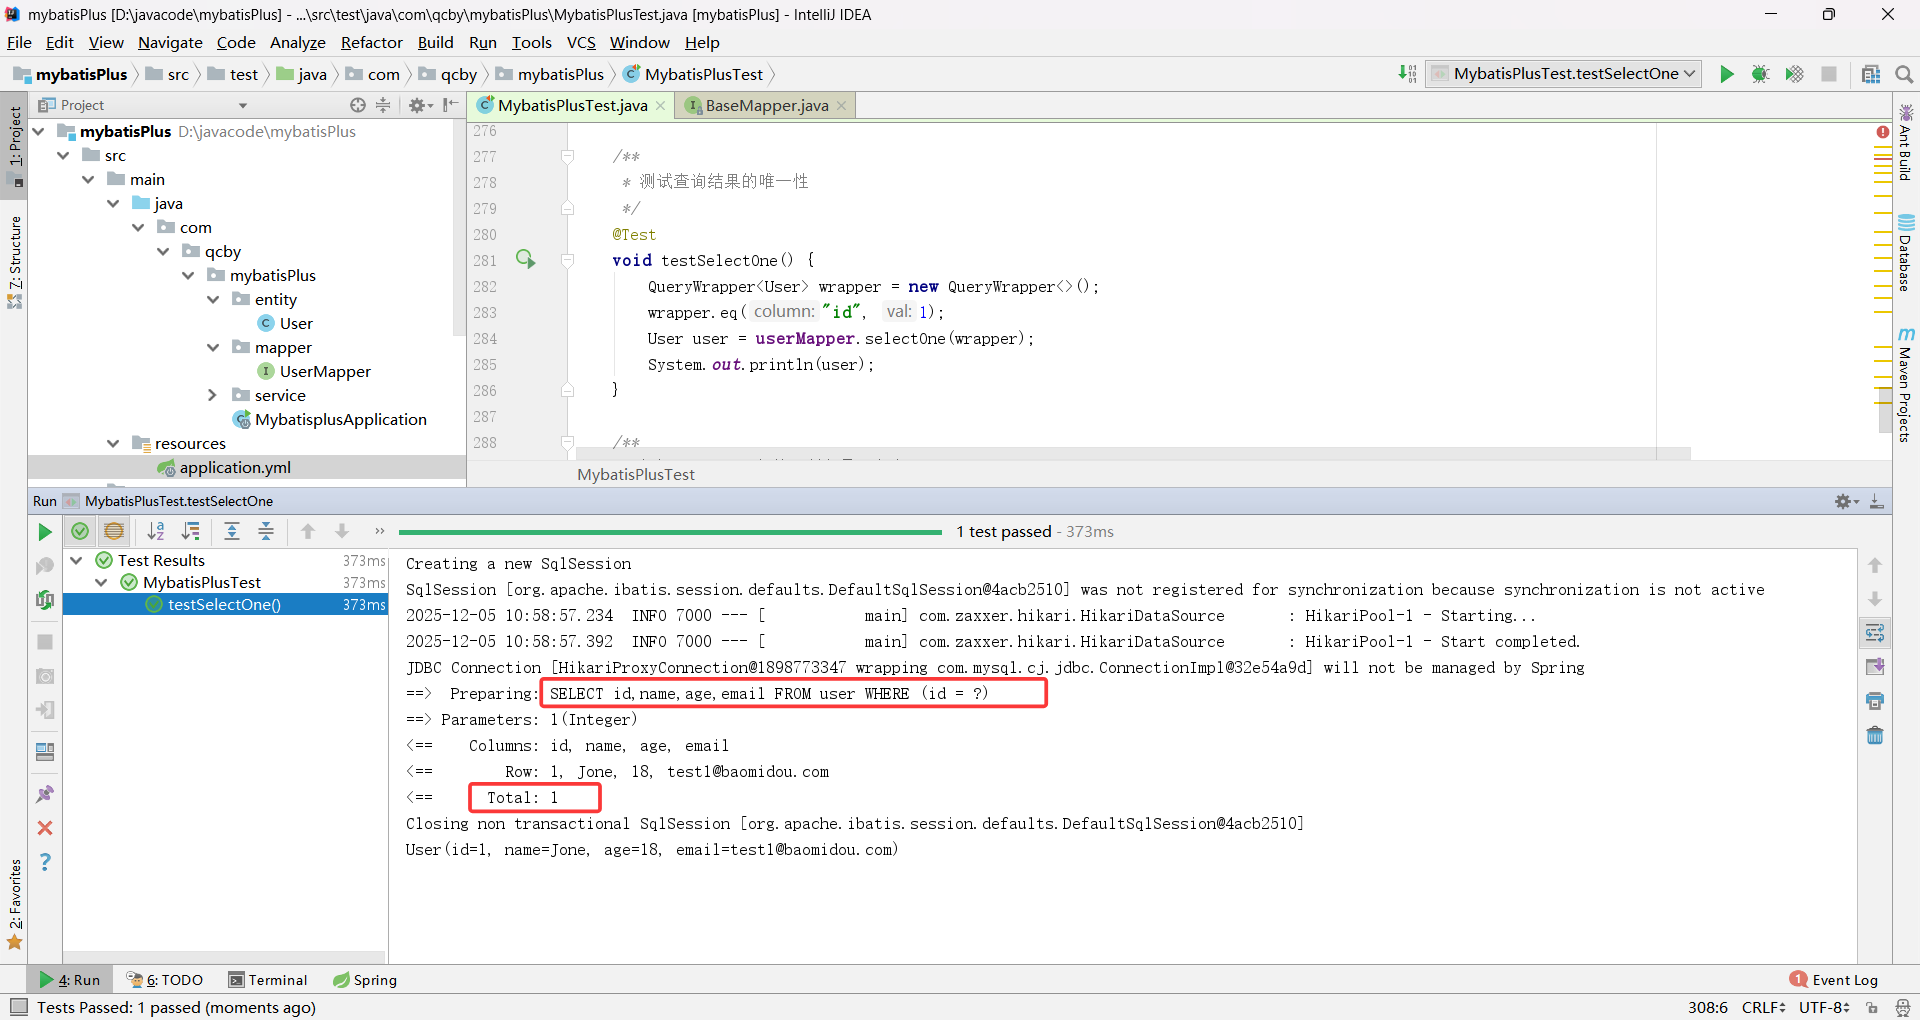Go to next failed test arrow
Screen dimensions: 1920x1020
click(x=342, y=532)
